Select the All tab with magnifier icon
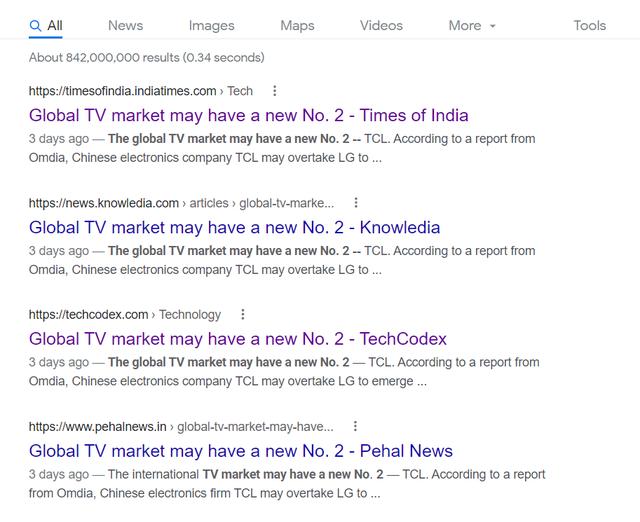The width and height of the screenshot is (640, 522). 46,26
